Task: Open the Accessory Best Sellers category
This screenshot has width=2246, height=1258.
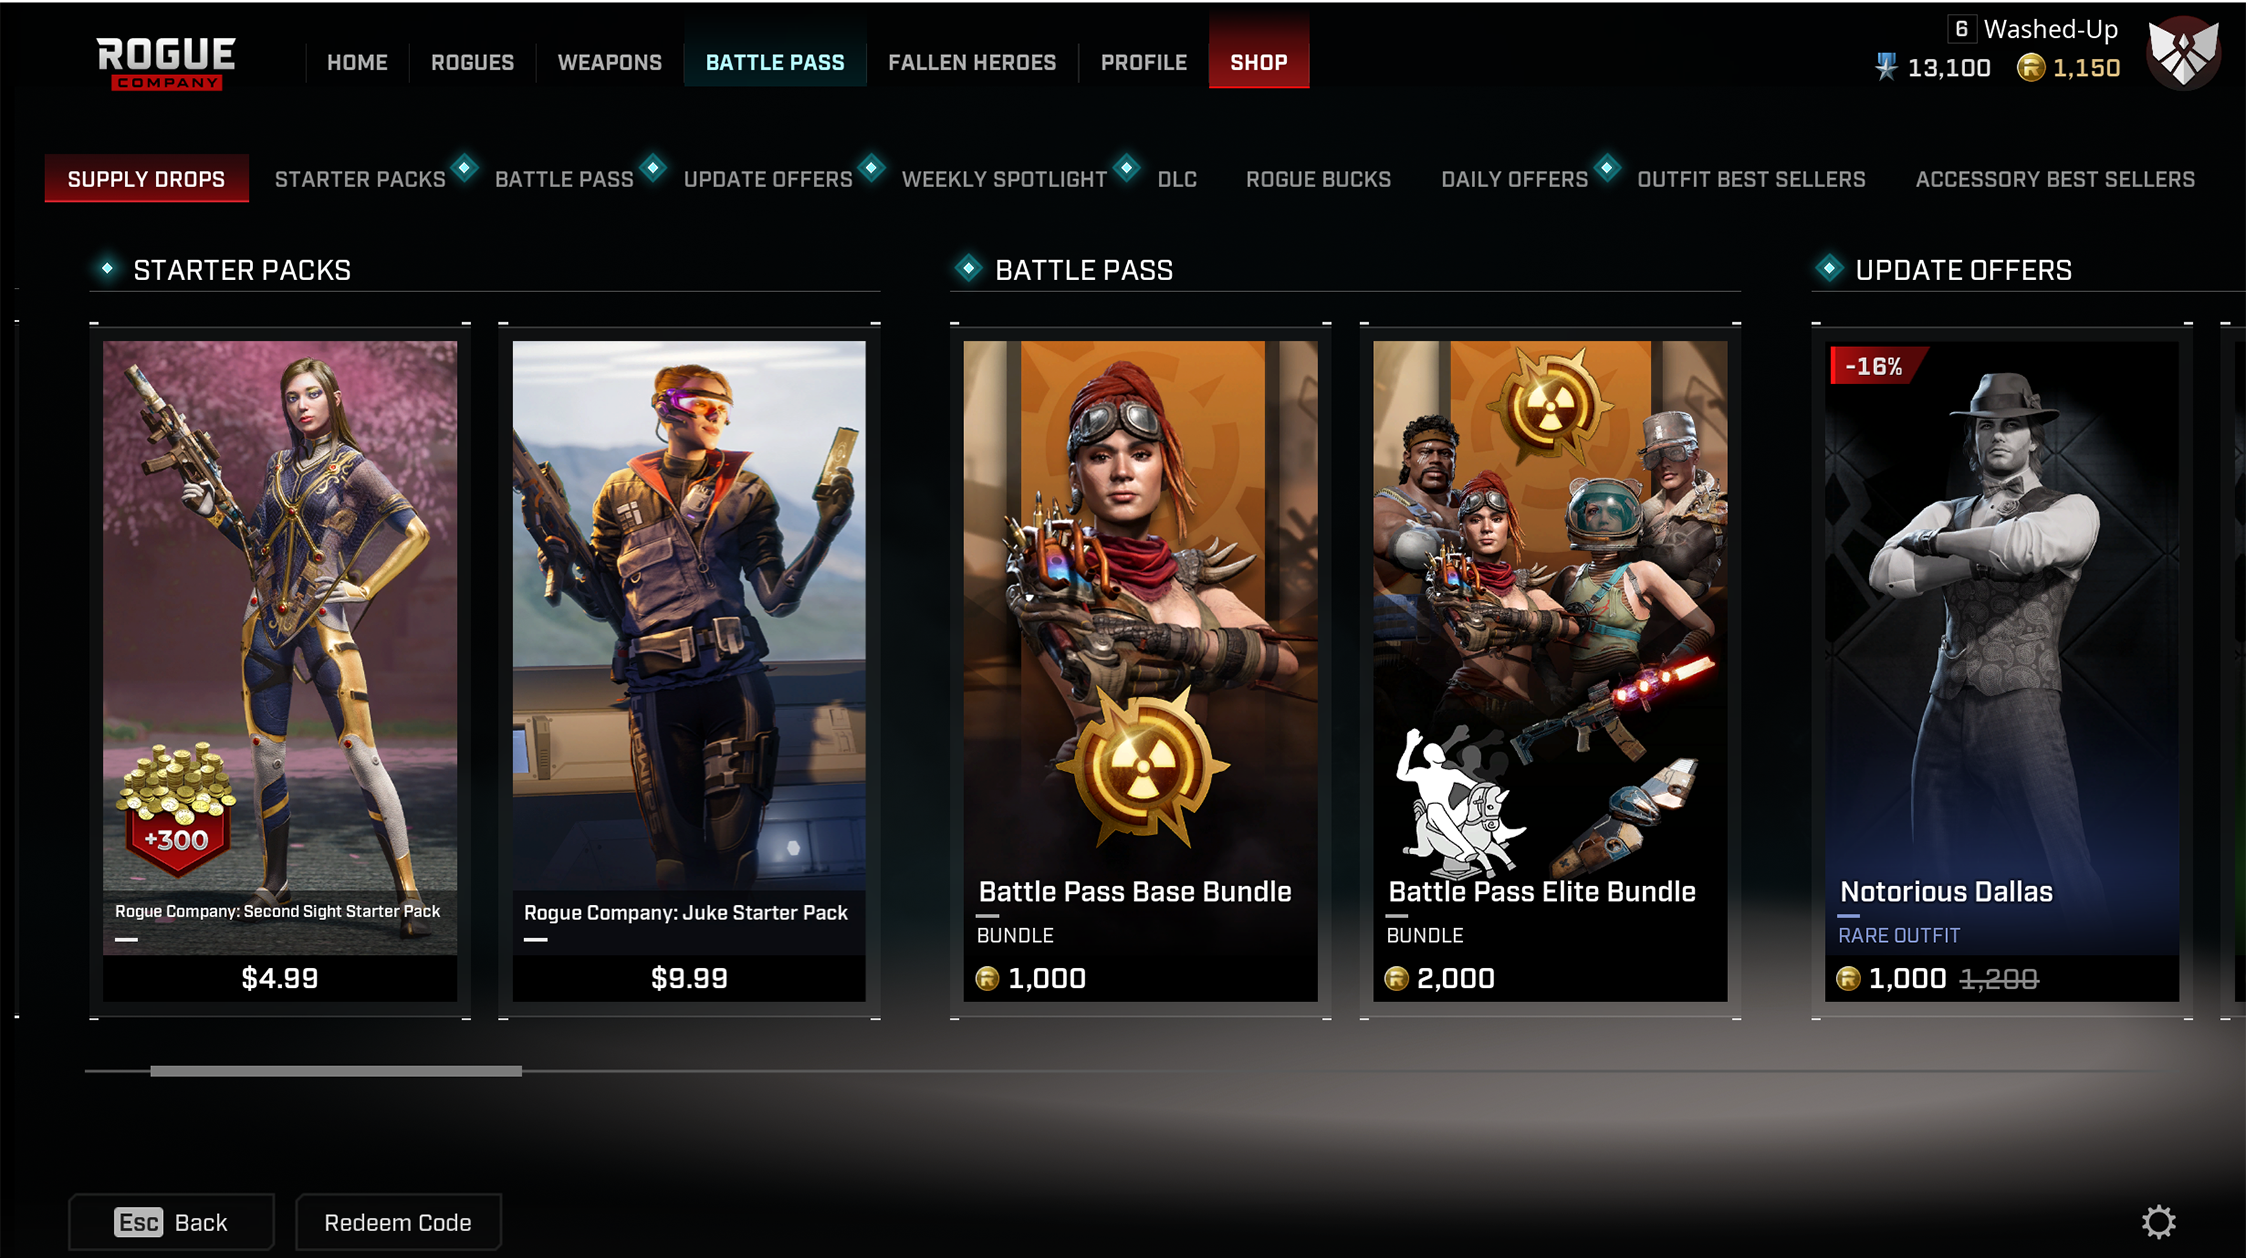Action: pyautogui.click(x=2055, y=179)
